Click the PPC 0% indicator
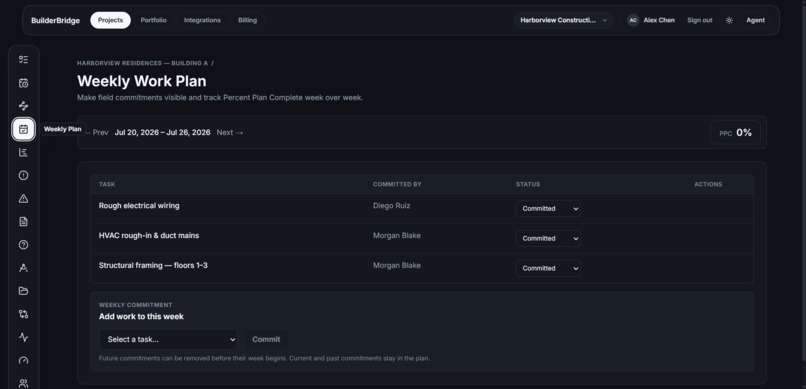This screenshot has width=806, height=389. pyautogui.click(x=735, y=133)
